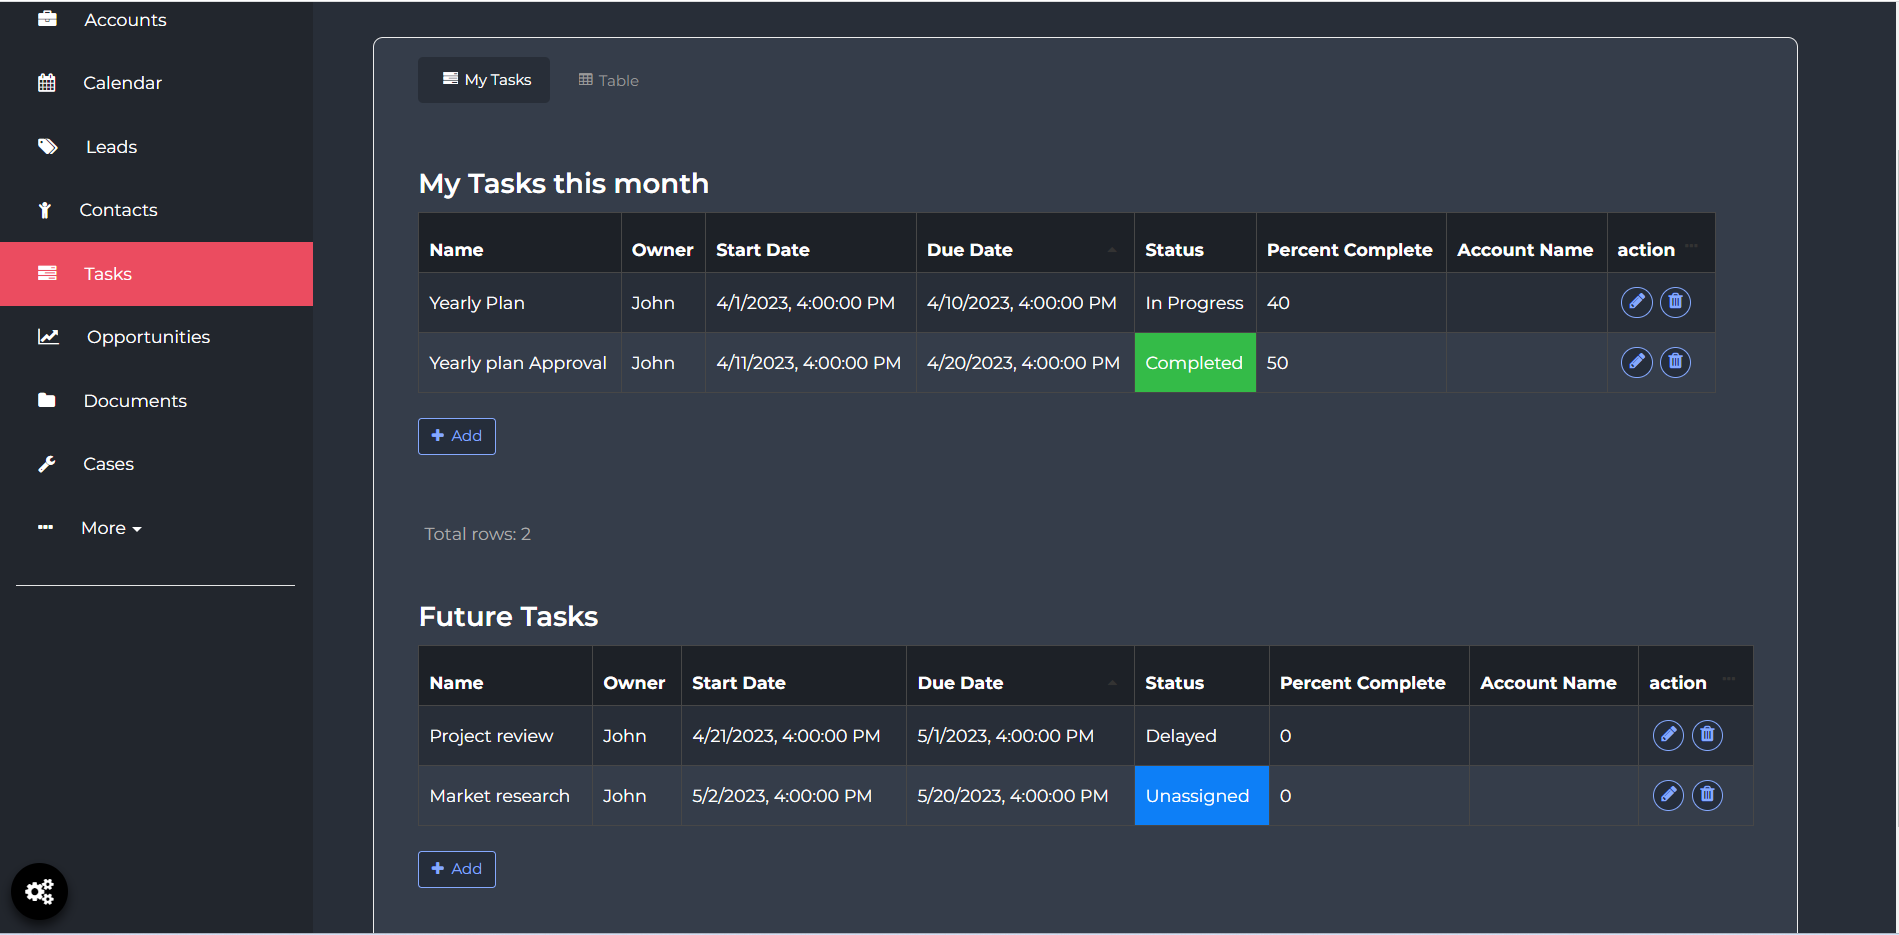This screenshot has height=935, width=1899.
Task: Click percent complete value 50
Action: tap(1277, 363)
